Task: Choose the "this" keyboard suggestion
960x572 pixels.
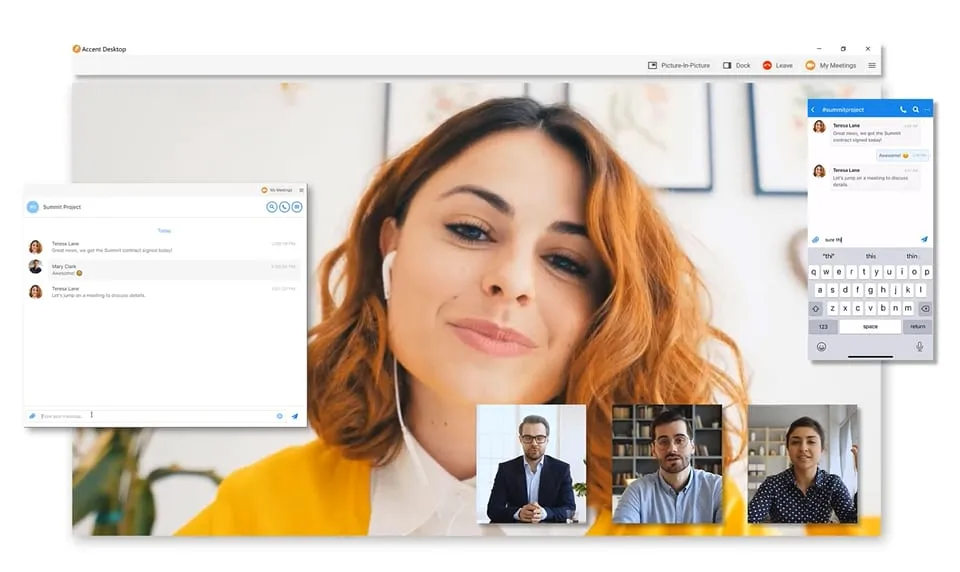Action: [x=871, y=256]
